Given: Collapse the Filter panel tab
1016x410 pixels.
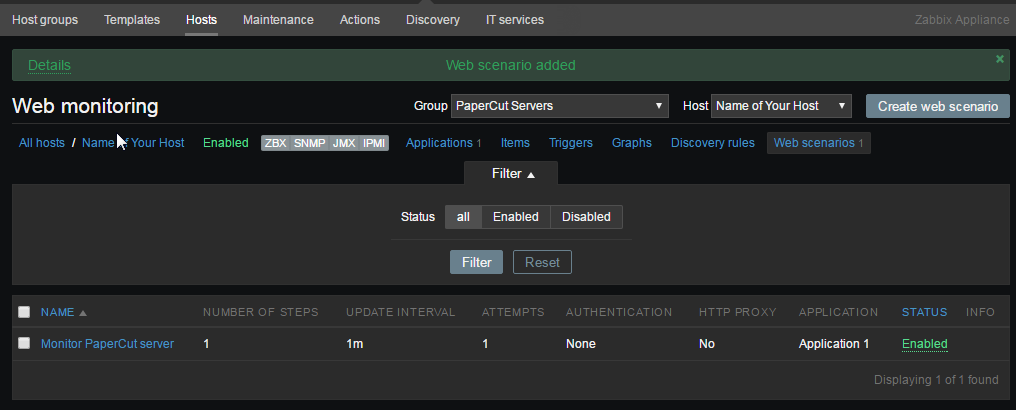Looking at the screenshot, I should point(511,174).
